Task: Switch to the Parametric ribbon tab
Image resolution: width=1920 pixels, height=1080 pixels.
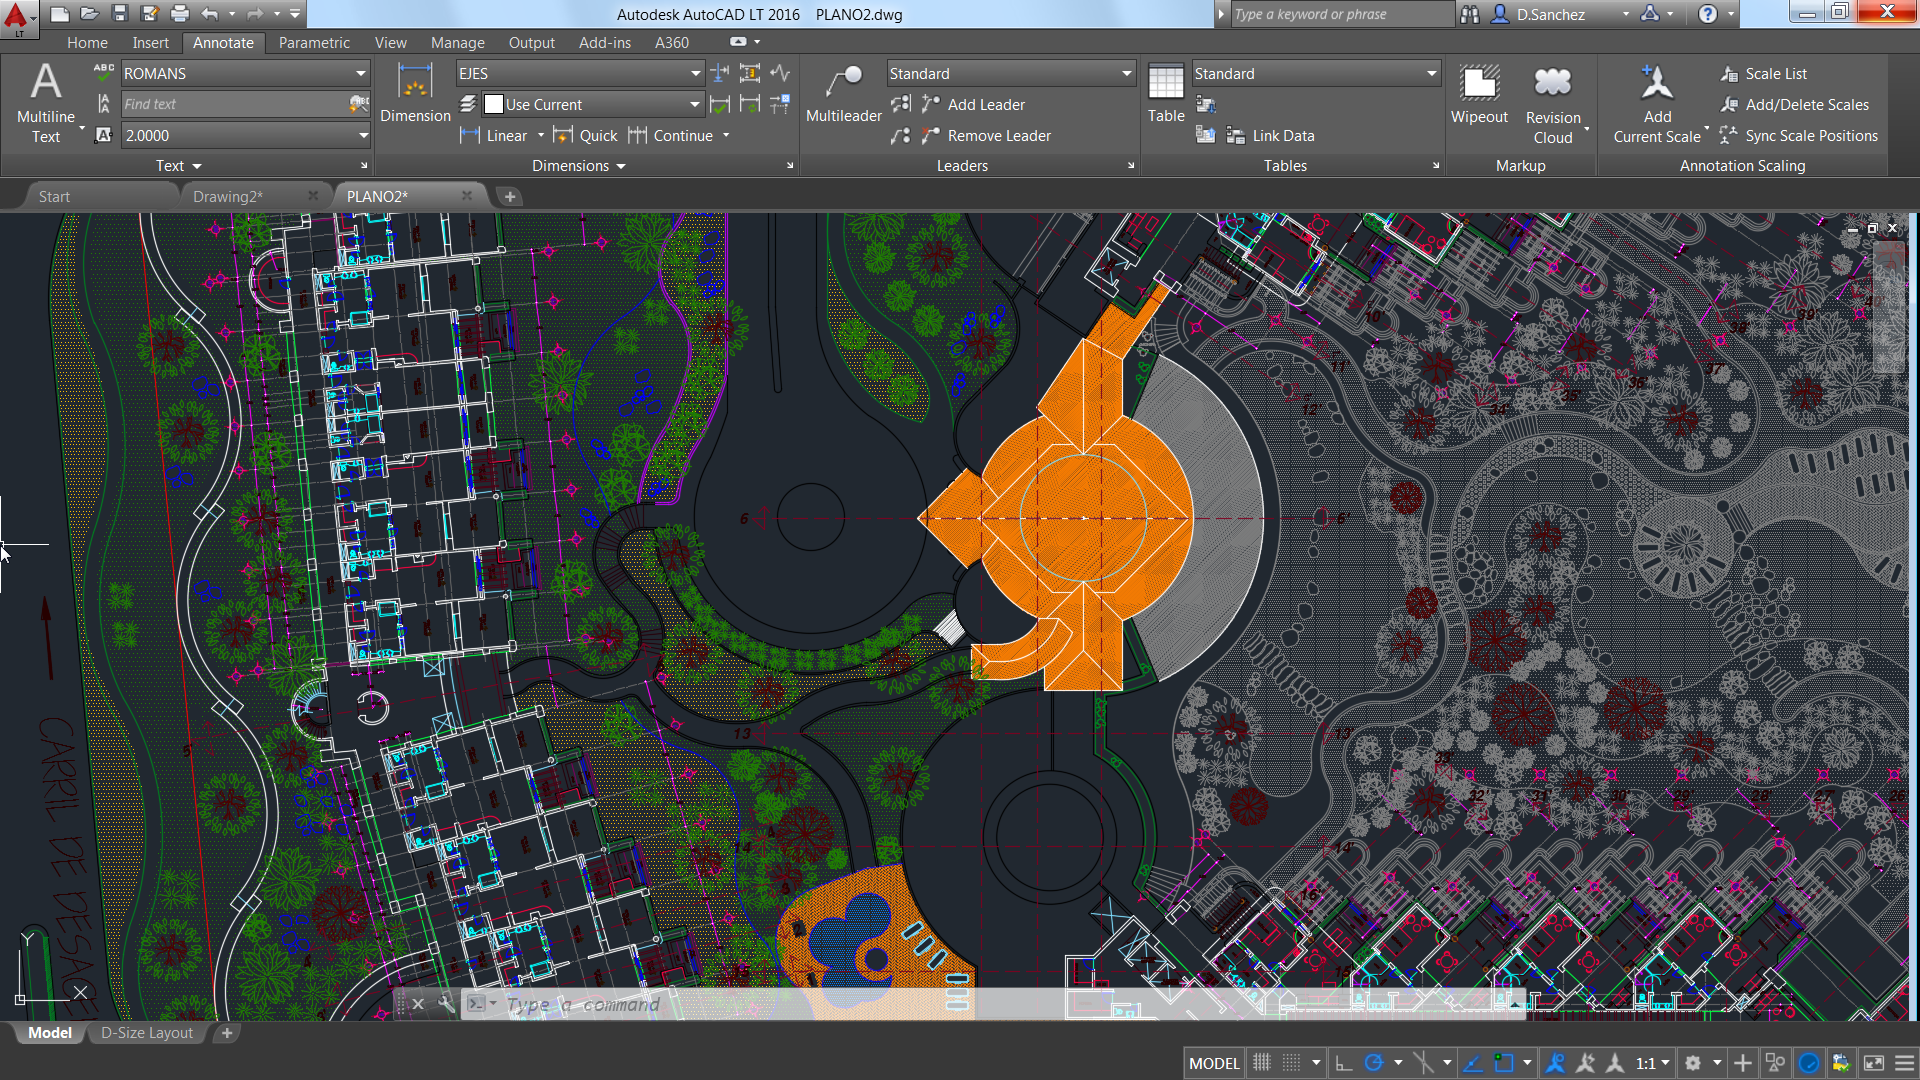Action: pyautogui.click(x=314, y=43)
